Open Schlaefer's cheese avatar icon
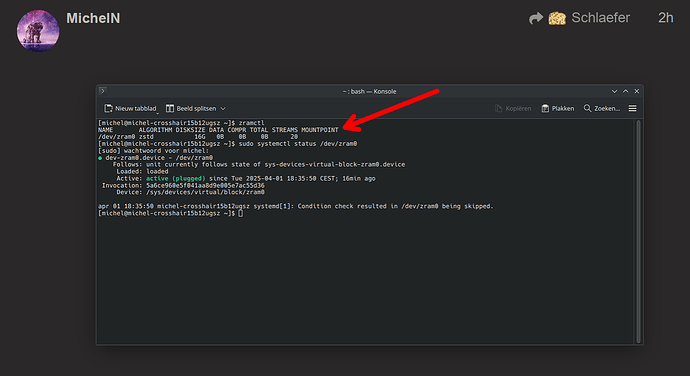Viewport: 690px width, 376px height. [x=557, y=18]
